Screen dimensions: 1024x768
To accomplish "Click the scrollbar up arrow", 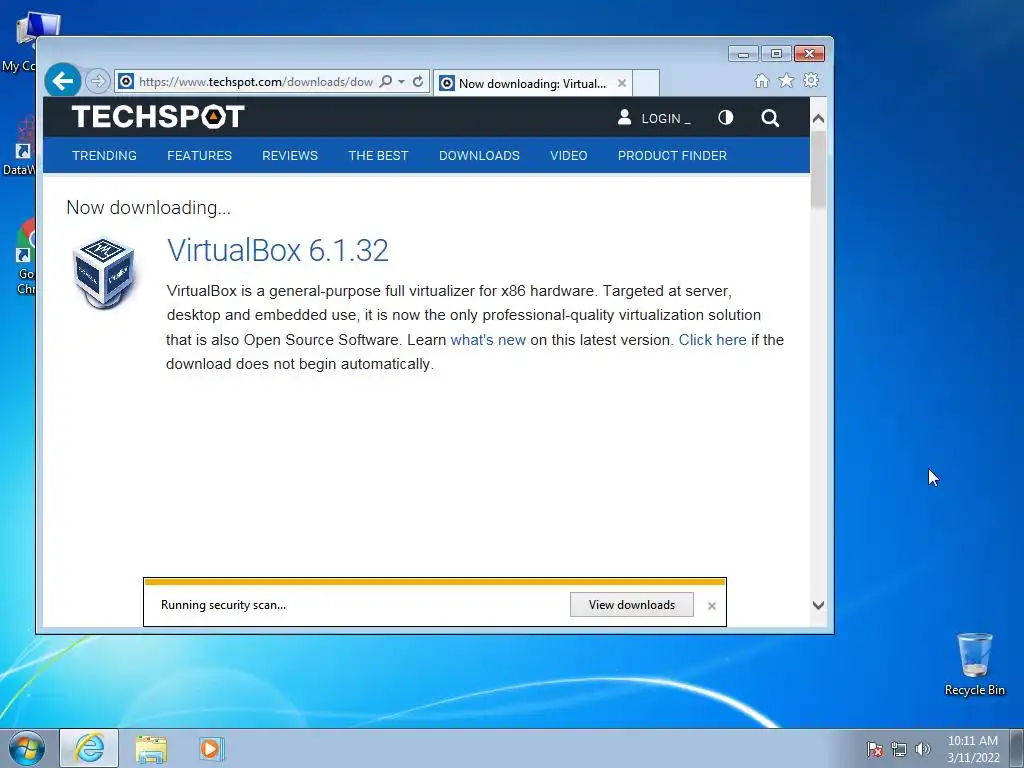I will (818, 119).
